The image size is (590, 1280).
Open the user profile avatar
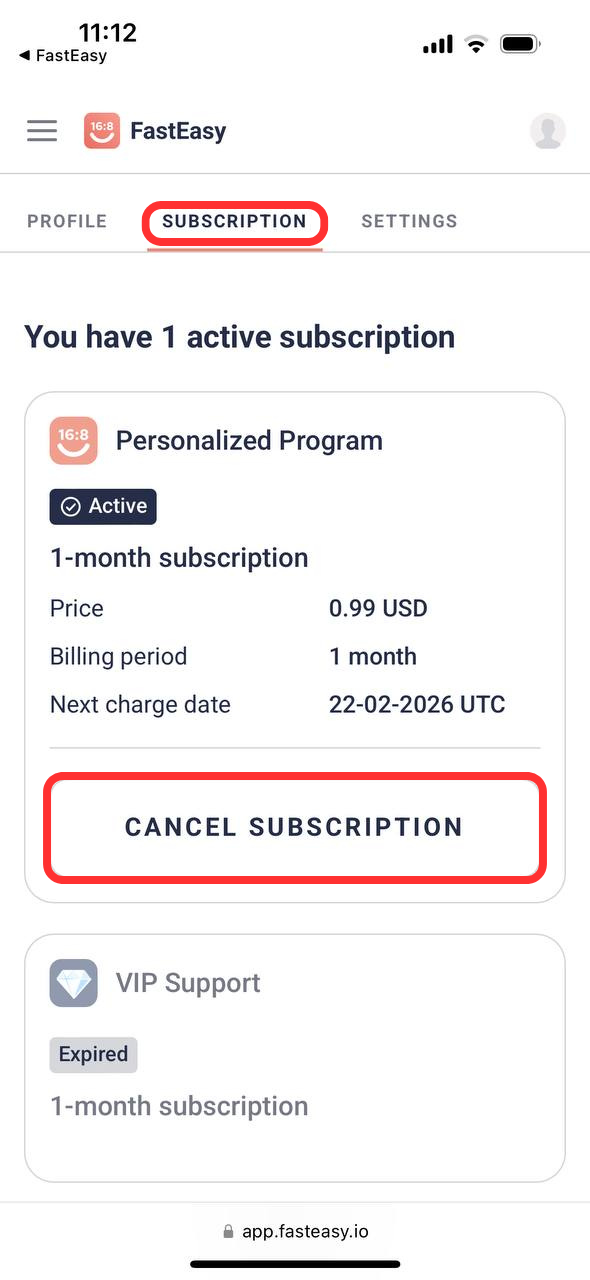[x=547, y=131]
